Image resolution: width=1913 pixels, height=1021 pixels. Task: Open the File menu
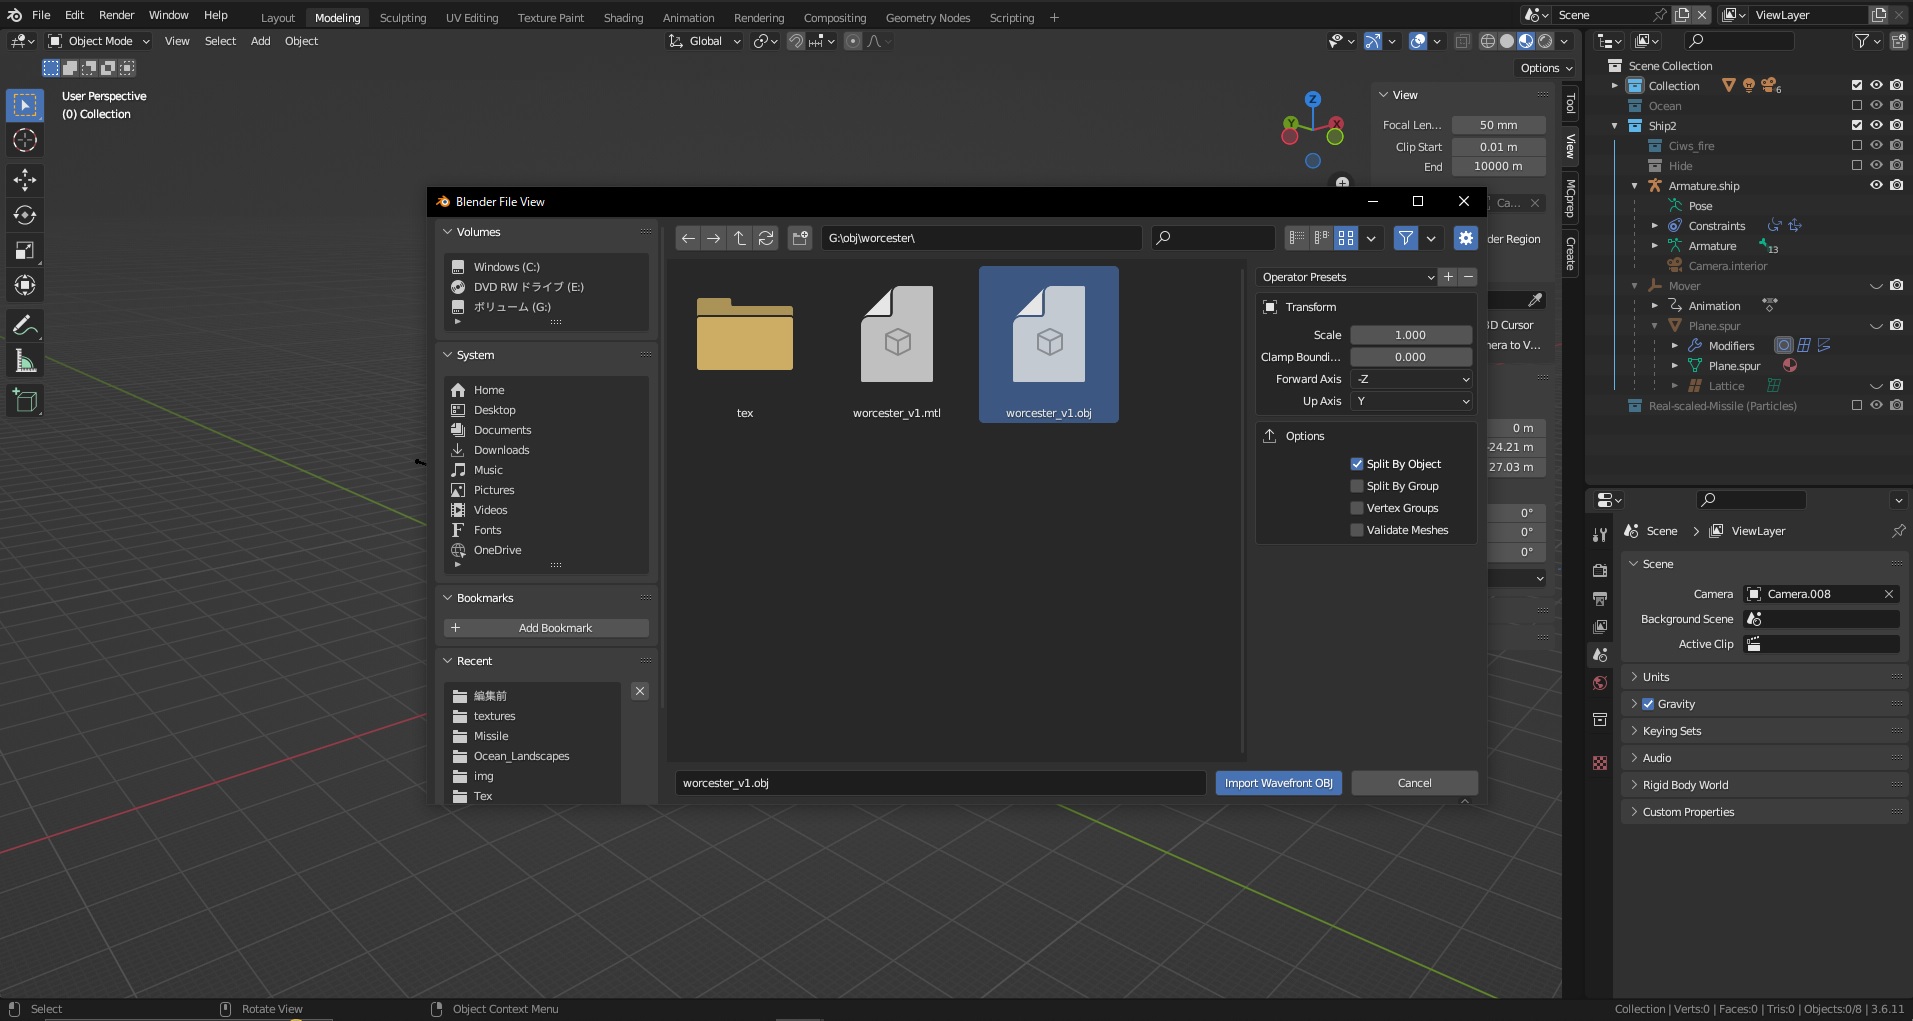[41, 15]
